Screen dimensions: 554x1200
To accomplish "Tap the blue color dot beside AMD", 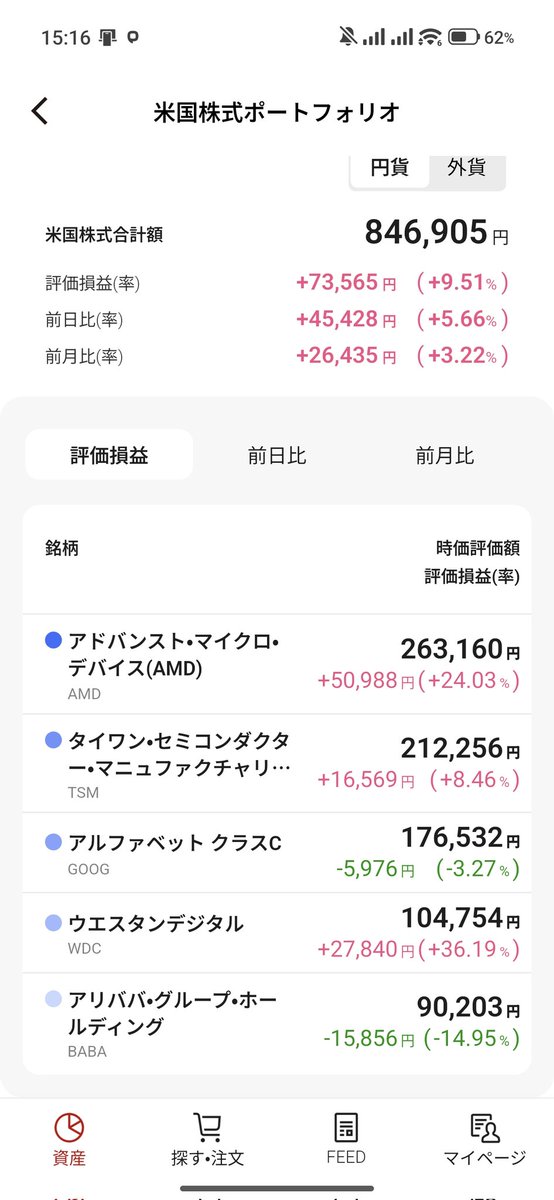I will click(x=54, y=640).
